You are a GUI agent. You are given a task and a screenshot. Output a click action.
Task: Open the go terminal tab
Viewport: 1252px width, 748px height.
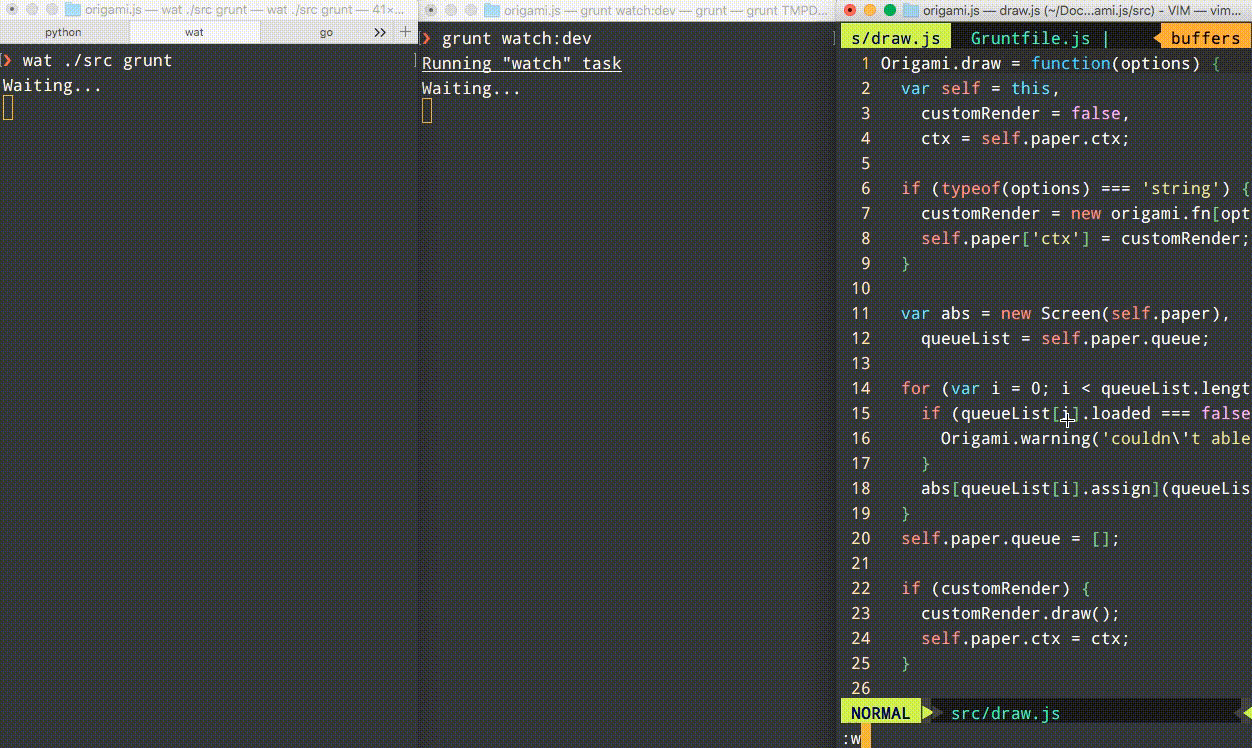[326, 32]
